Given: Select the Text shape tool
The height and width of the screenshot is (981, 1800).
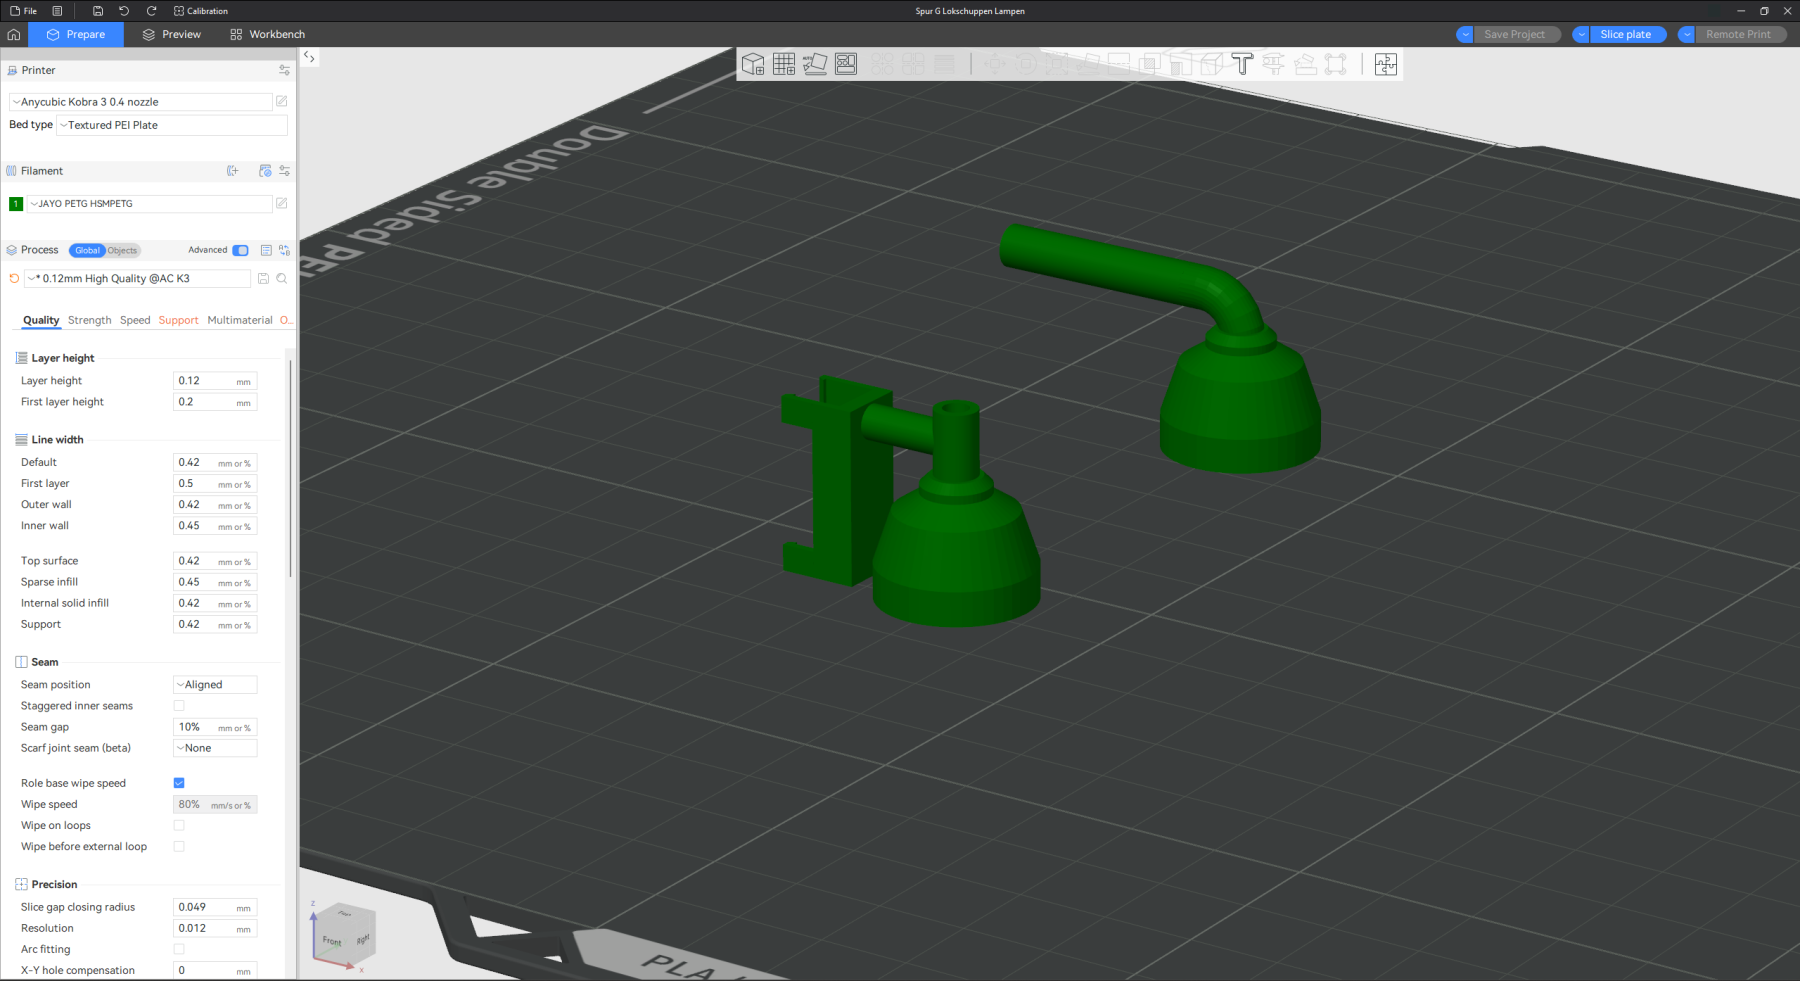Looking at the screenshot, I should 1242,65.
